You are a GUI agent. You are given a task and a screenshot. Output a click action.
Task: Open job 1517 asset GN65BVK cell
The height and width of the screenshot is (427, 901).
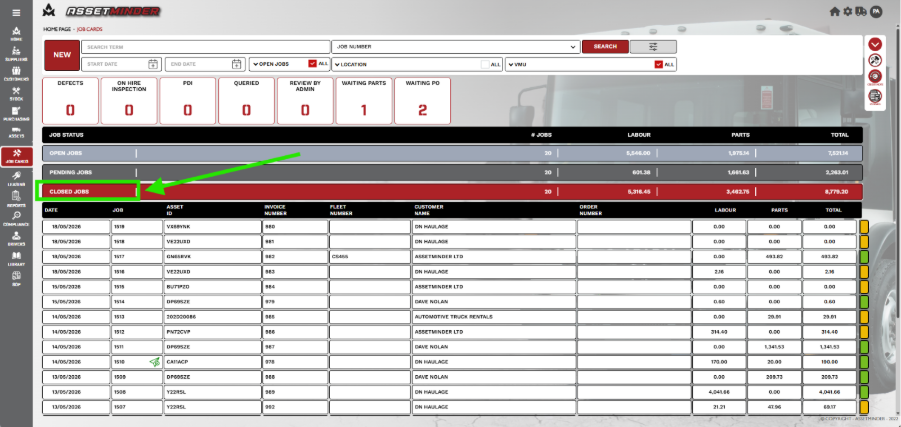click(x=212, y=256)
